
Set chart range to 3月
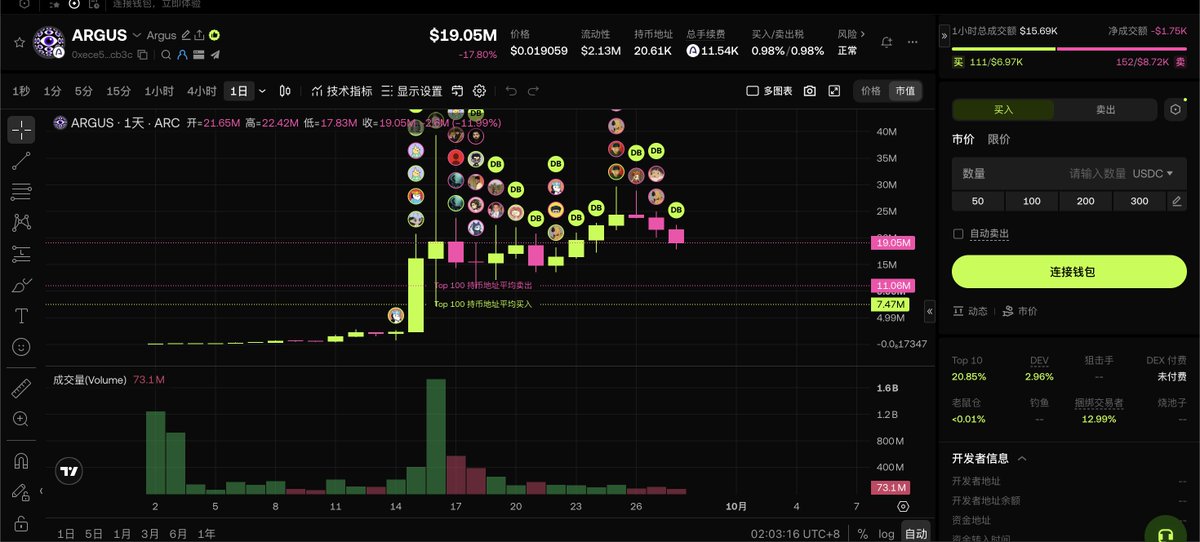click(x=149, y=533)
